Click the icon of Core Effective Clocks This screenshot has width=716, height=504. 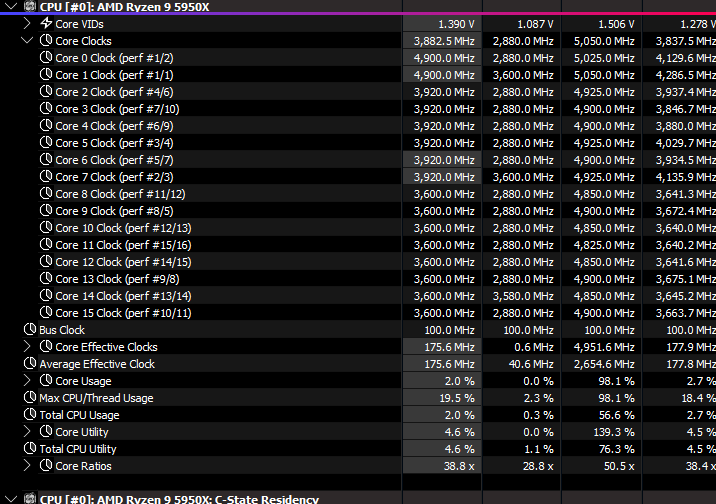point(46,346)
